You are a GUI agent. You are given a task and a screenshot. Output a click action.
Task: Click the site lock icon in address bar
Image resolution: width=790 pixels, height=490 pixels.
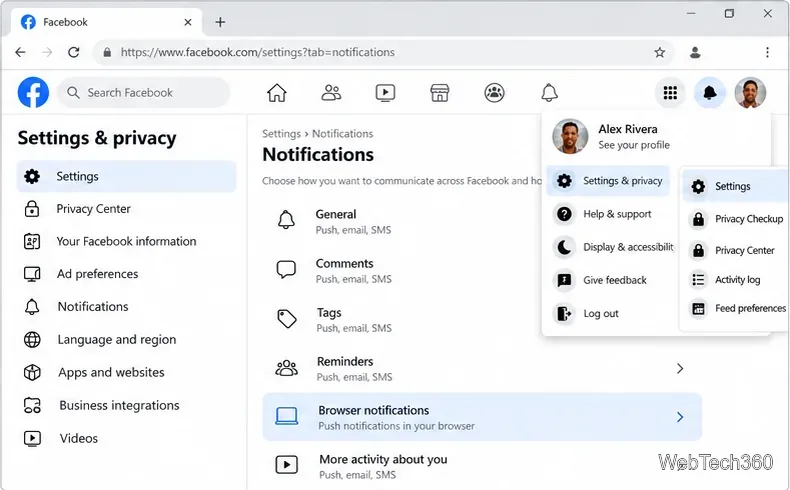[x=107, y=52]
